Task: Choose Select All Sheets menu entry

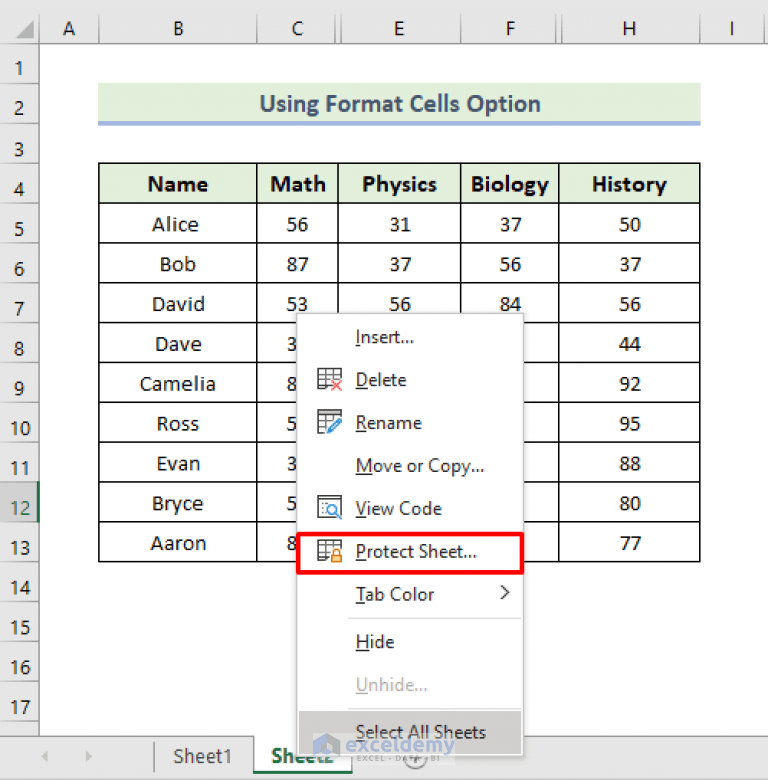Action: (x=410, y=732)
